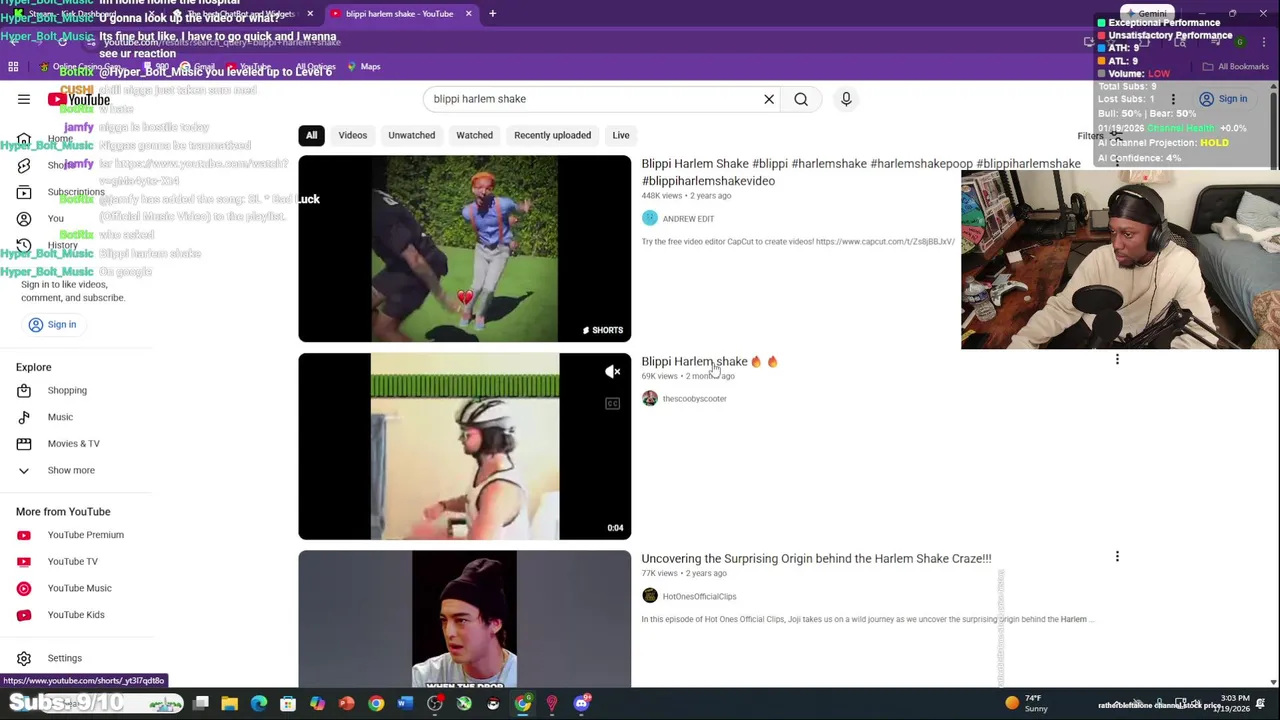This screenshot has height=720, width=1280.
Task: Open the YouTube hamburger guide menu
Action: tap(24, 99)
